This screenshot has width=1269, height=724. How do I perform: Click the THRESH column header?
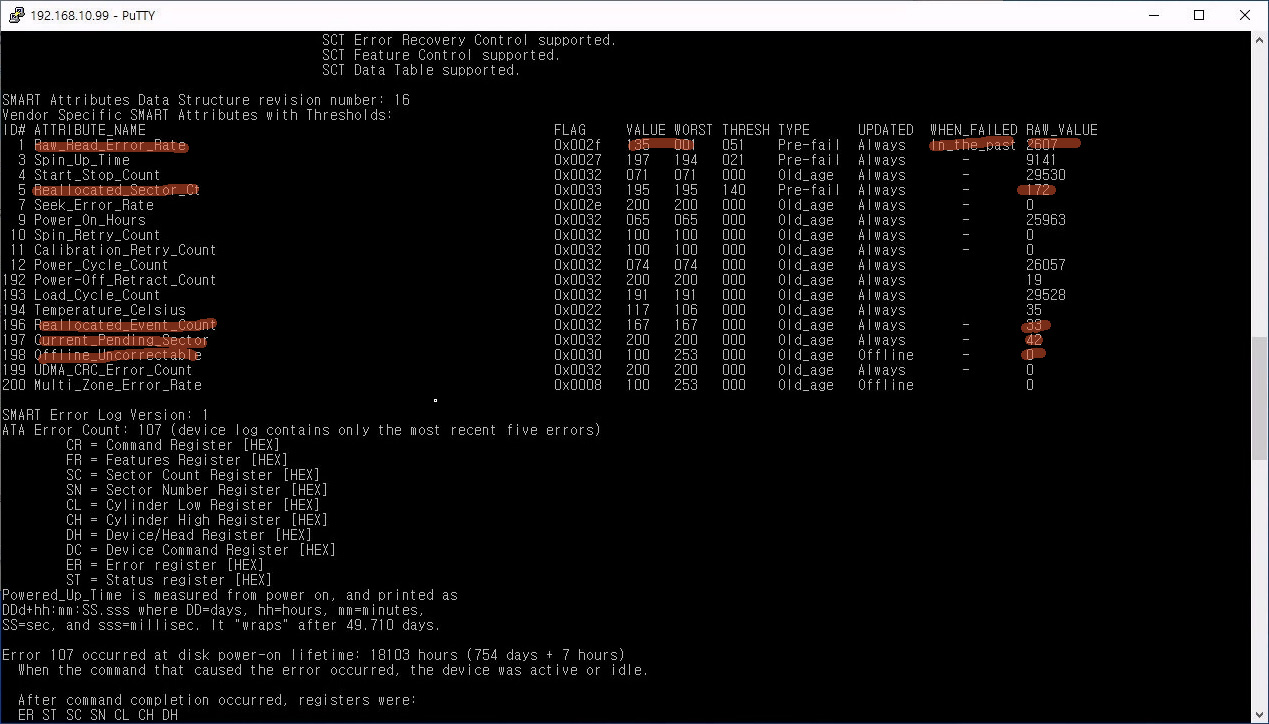pos(745,130)
